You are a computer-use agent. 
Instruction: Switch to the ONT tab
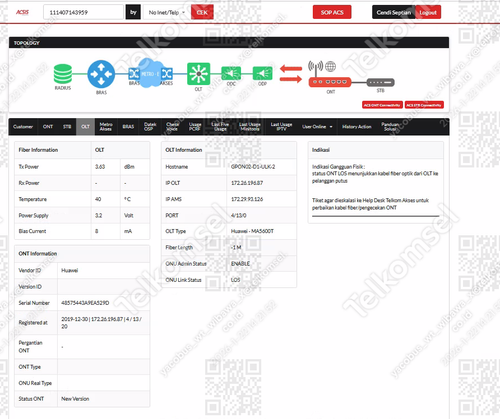click(48, 127)
